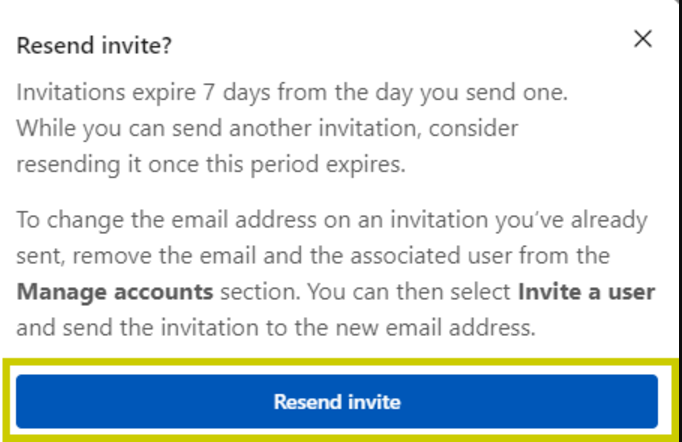Click 'You can then select' text
The image size is (682, 442).
coord(402,292)
